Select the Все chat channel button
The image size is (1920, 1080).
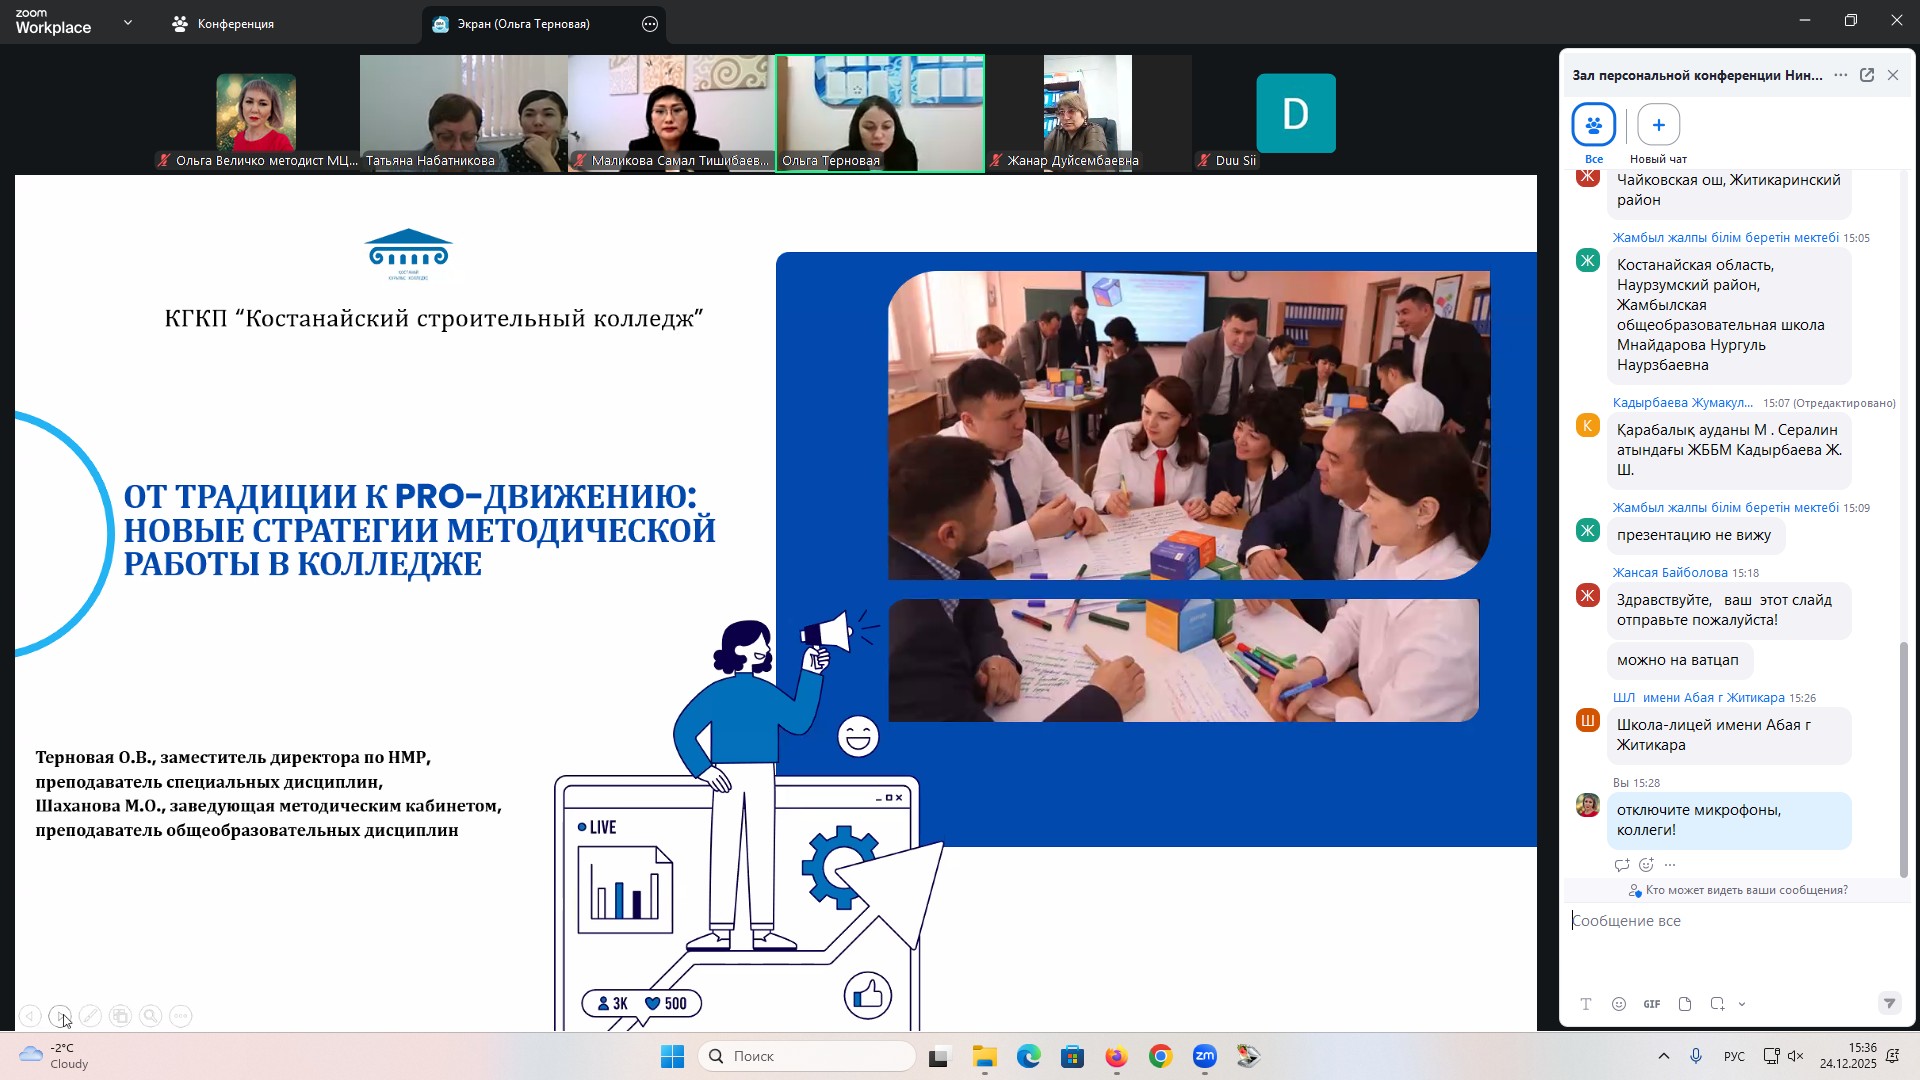[x=1593, y=126]
